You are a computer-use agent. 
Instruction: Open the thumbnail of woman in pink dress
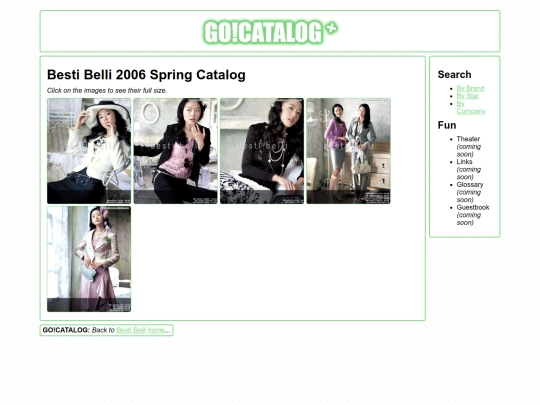click(x=89, y=259)
